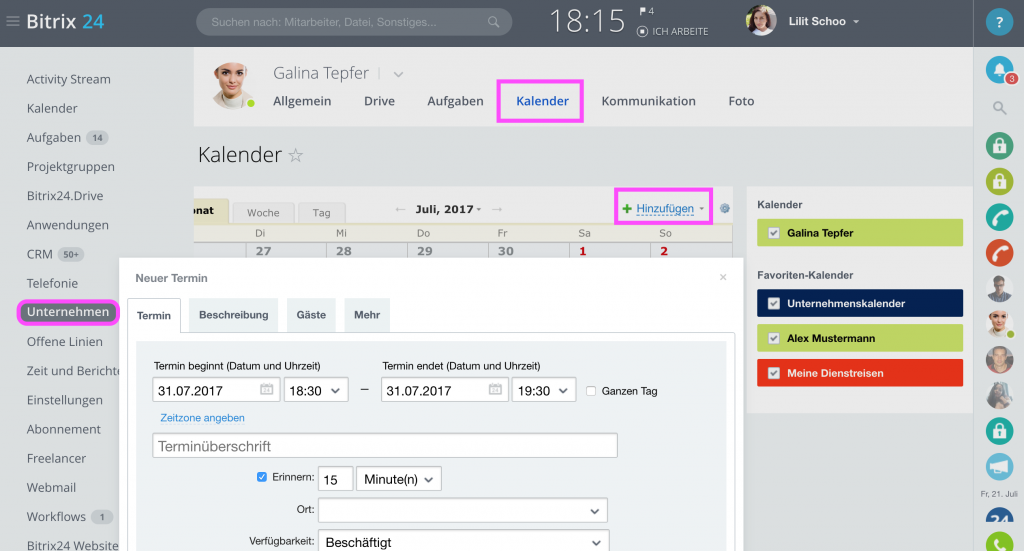Open start time 18:30 dropdown

pos(315,390)
